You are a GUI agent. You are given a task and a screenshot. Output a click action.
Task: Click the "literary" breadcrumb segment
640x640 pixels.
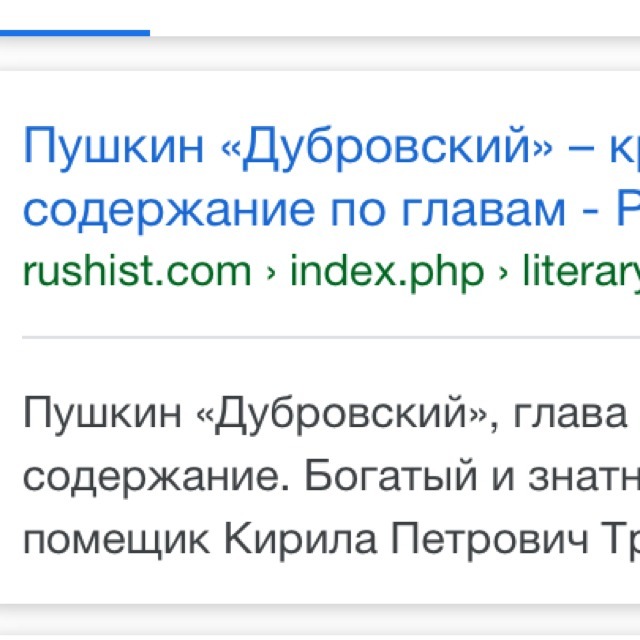click(582, 270)
